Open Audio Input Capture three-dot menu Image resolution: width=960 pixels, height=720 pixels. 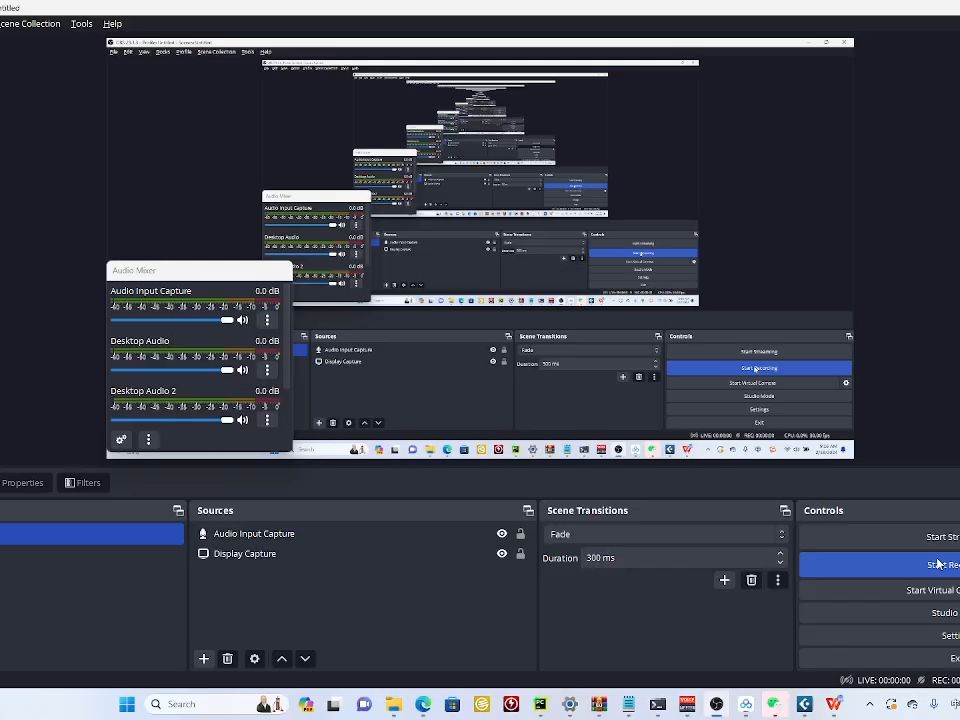point(267,320)
